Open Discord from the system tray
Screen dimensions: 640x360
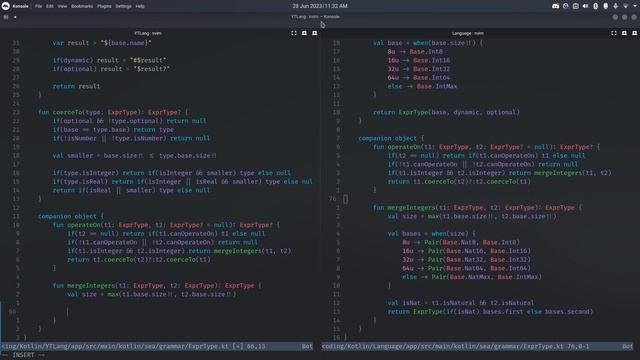point(556,6)
